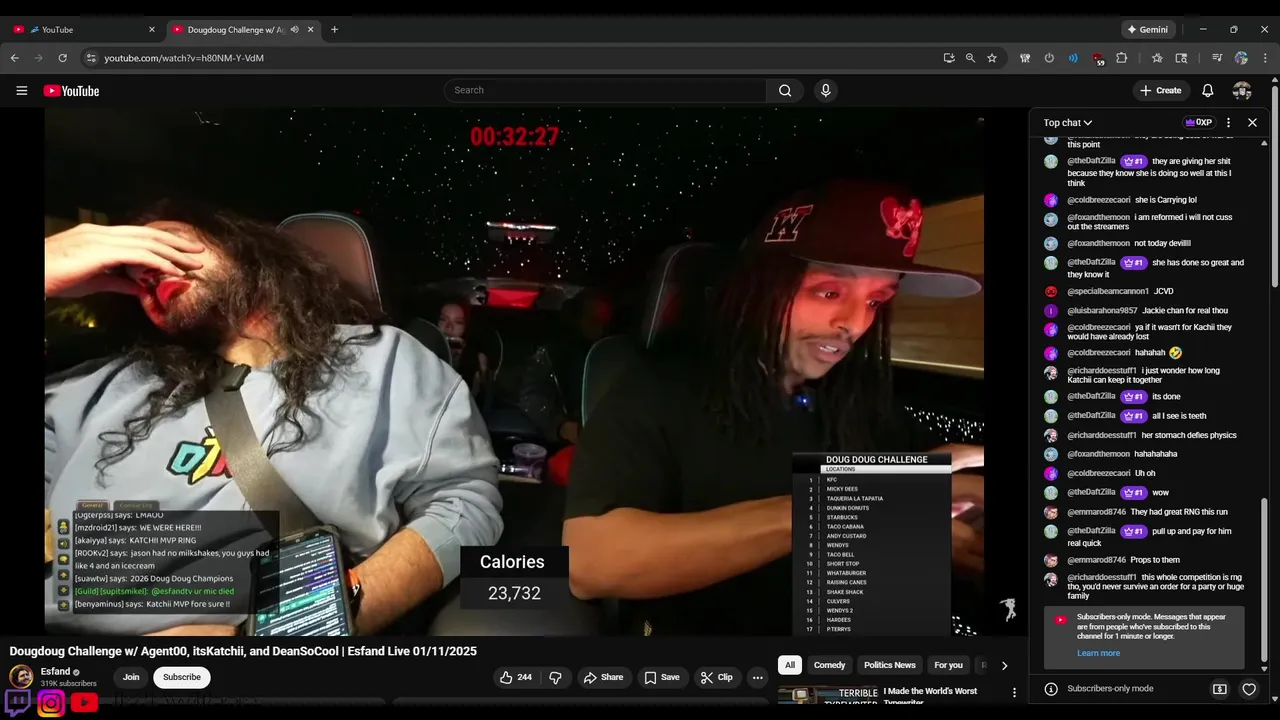1280x720 pixels.
Task: Bookmark this page with star
Action: 992,58
